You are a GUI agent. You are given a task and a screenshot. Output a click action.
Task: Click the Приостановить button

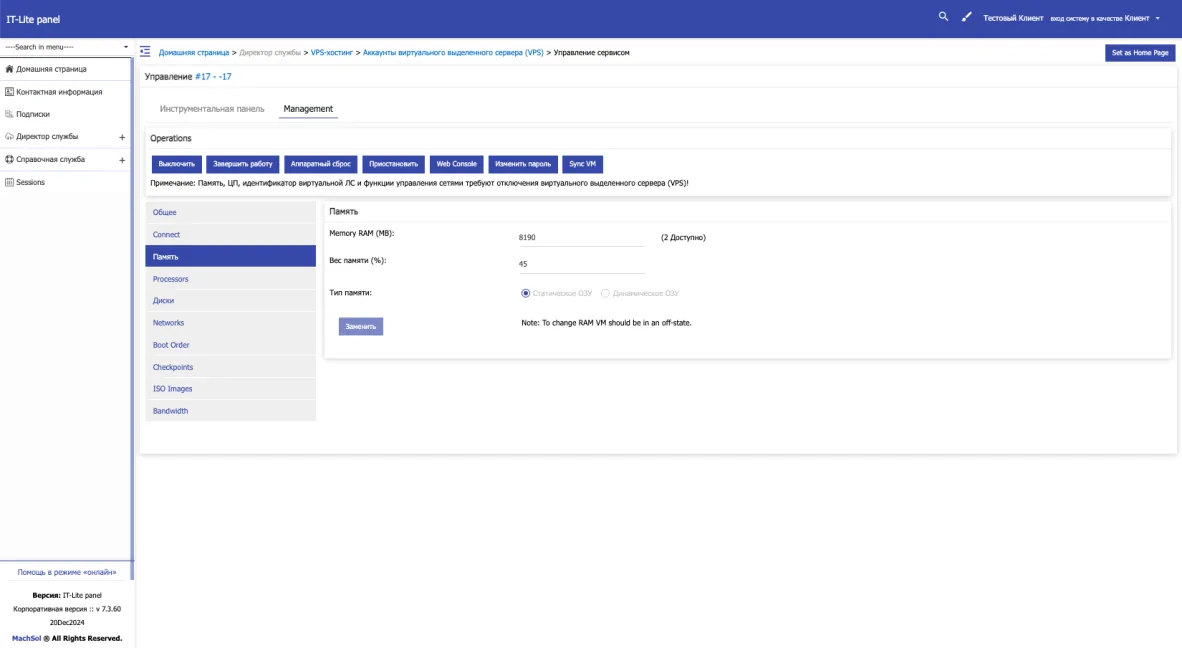[393, 164]
